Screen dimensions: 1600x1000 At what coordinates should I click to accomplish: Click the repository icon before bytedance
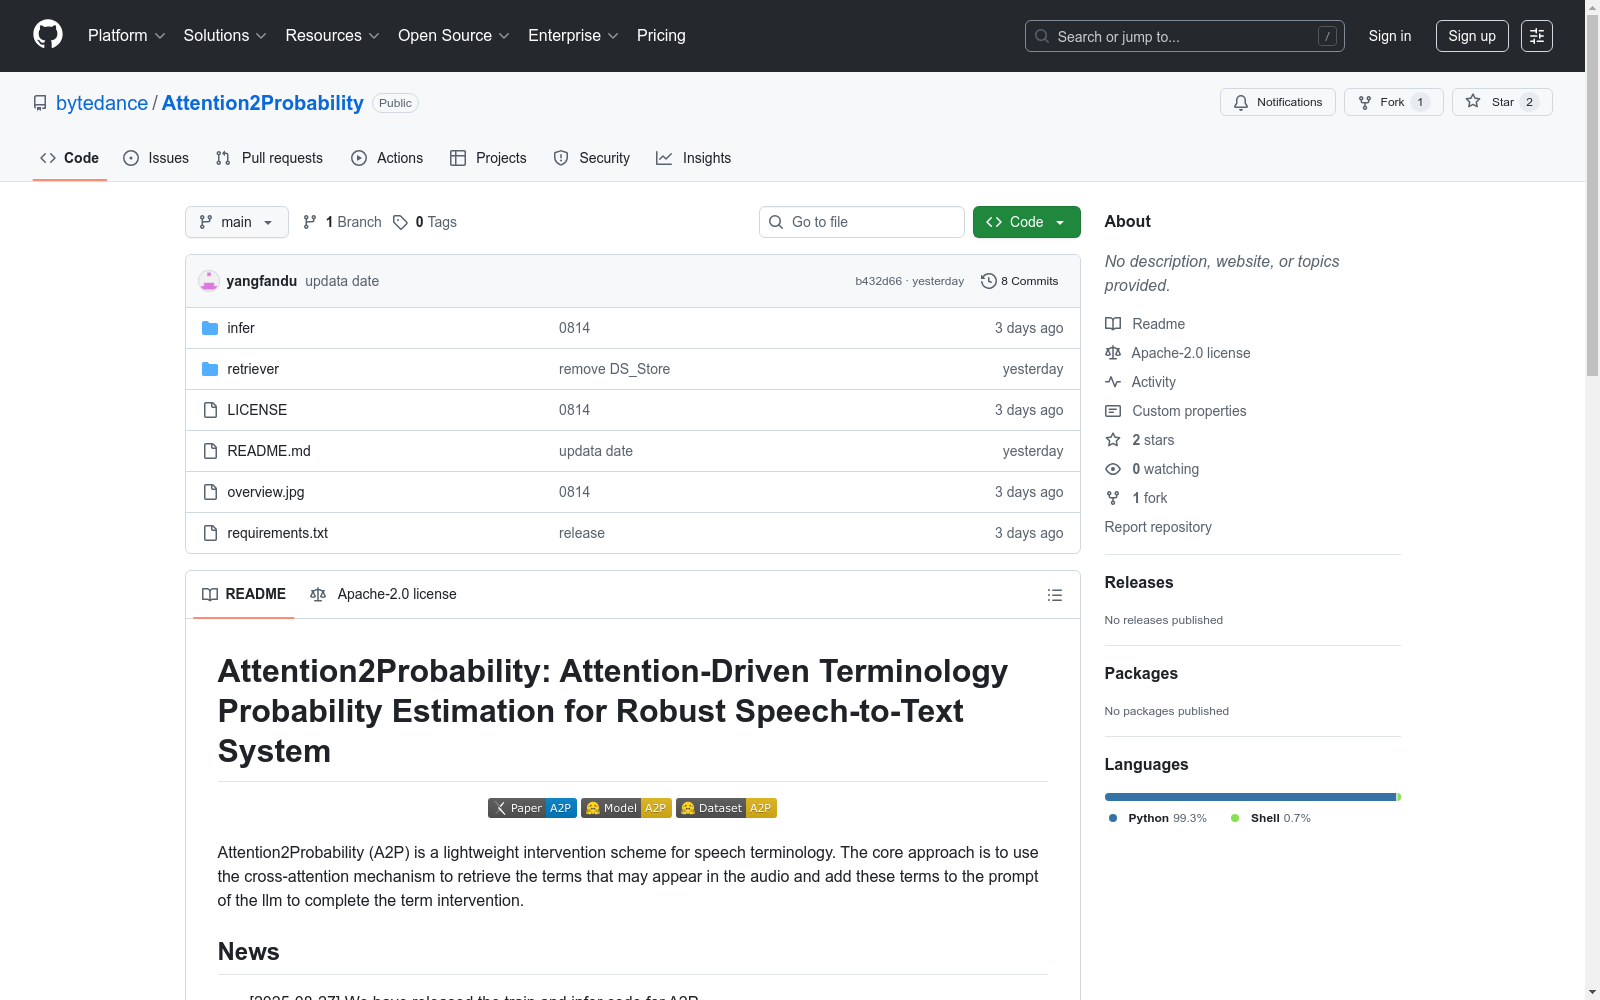click(40, 103)
